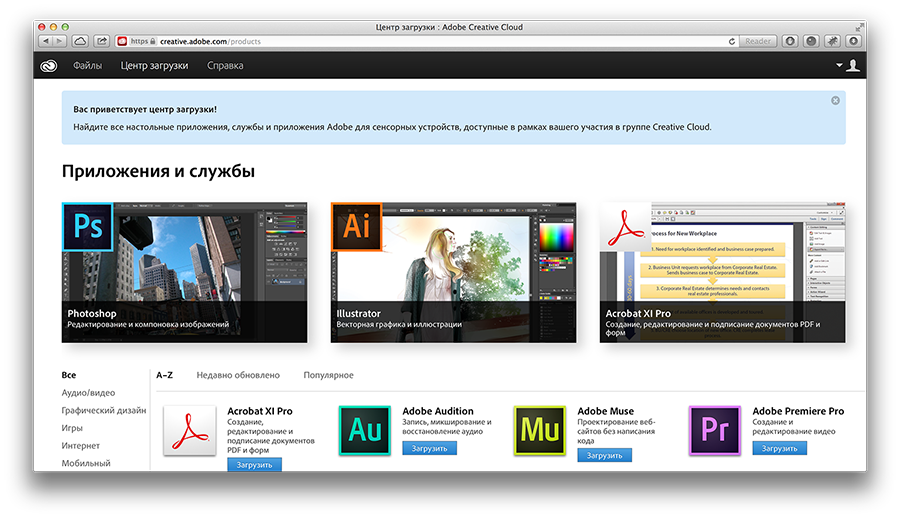The image size is (900, 518).
Task: Open the Adobe Premiere Pro title
Action: point(798,411)
